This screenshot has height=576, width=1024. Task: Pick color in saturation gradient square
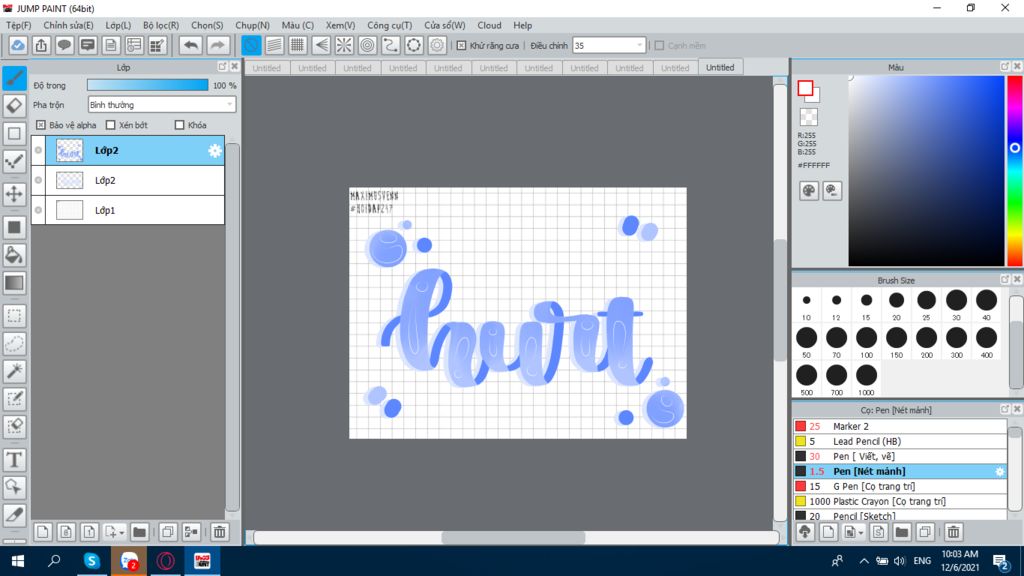click(x=926, y=170)
